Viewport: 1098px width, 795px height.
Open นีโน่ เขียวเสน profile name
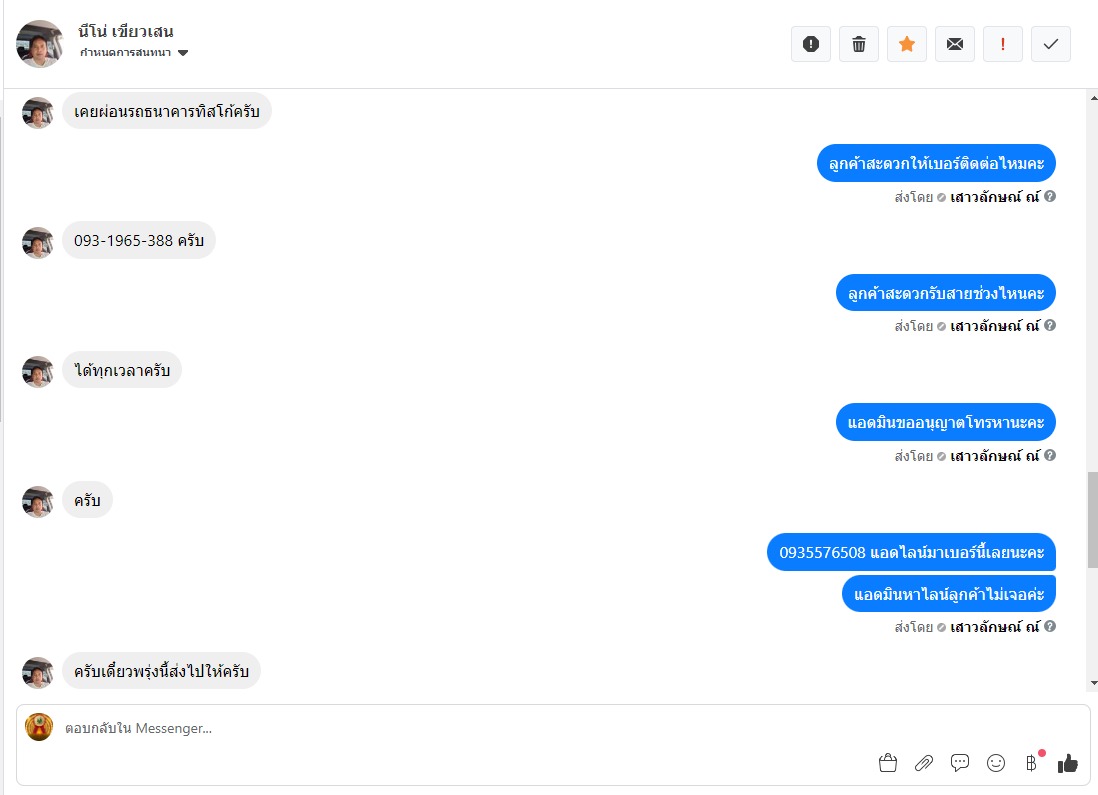pos(125,32)
